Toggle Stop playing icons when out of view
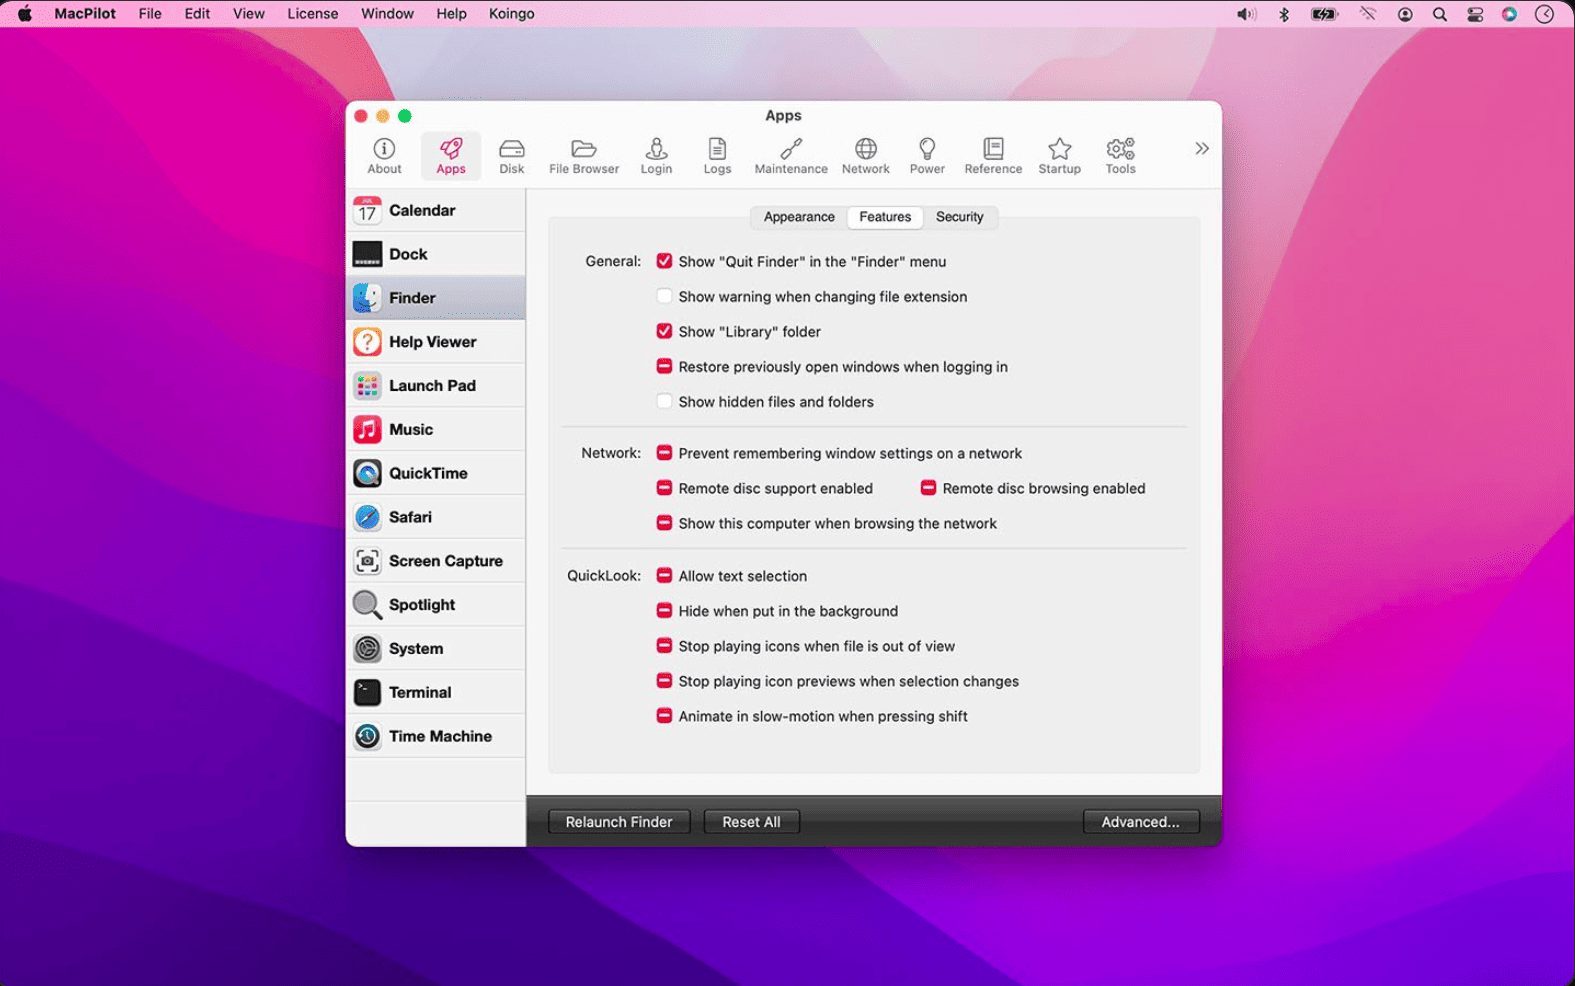This screenshot has width=1575, height=986. [x=664, y=645]
